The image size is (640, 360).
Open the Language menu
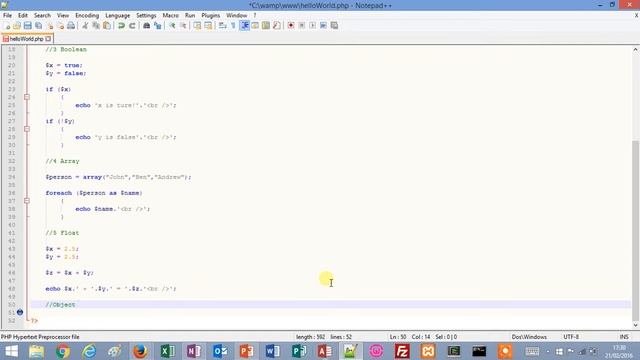[118, 16]
